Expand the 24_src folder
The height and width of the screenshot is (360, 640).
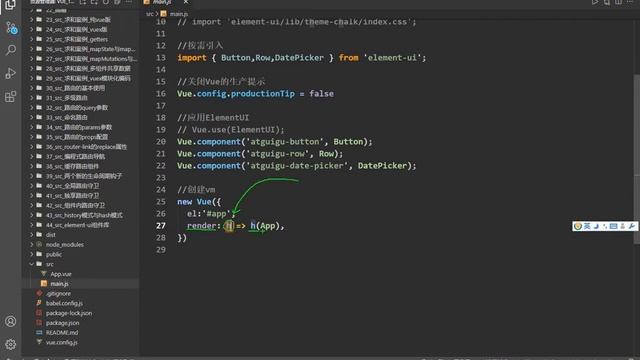[x=76, y=29]
